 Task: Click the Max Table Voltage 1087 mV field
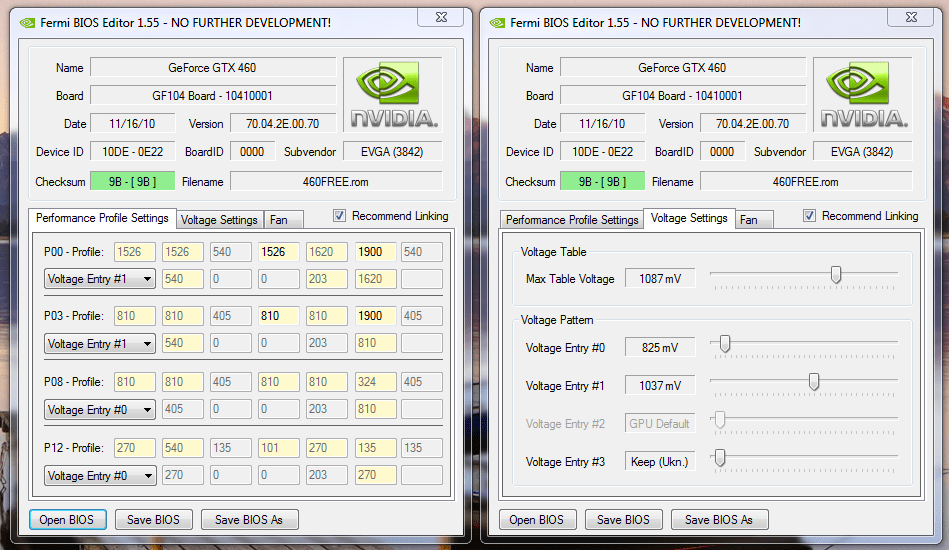click(x=660, y=279)
